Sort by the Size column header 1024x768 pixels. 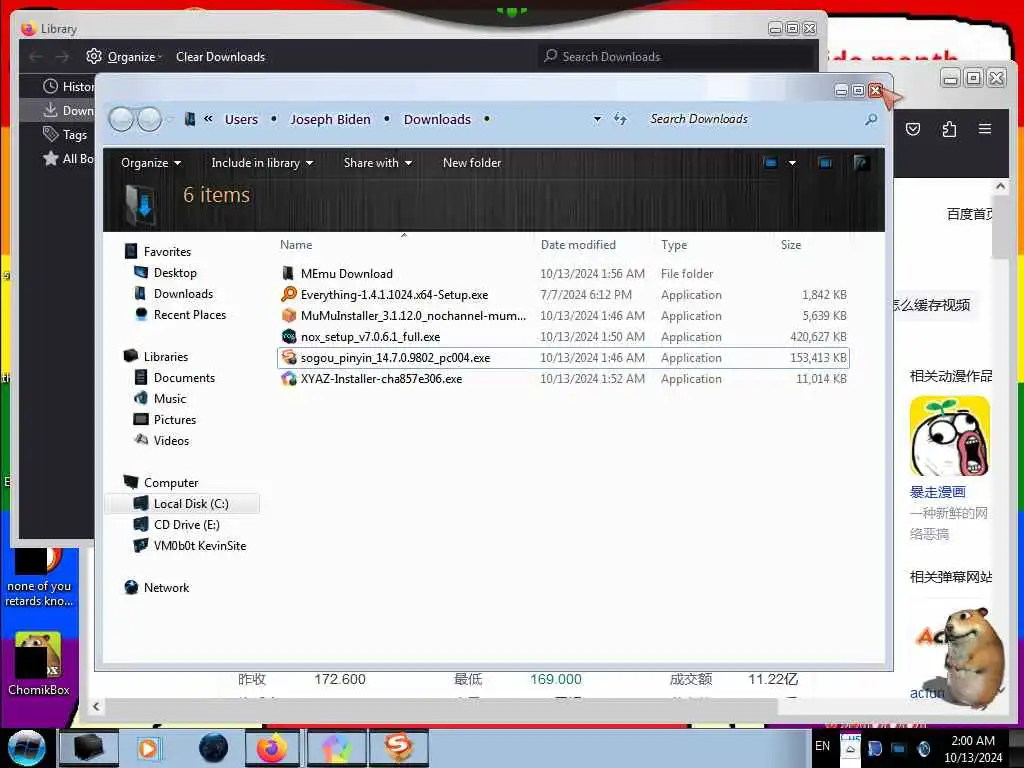tap(791, 245)
